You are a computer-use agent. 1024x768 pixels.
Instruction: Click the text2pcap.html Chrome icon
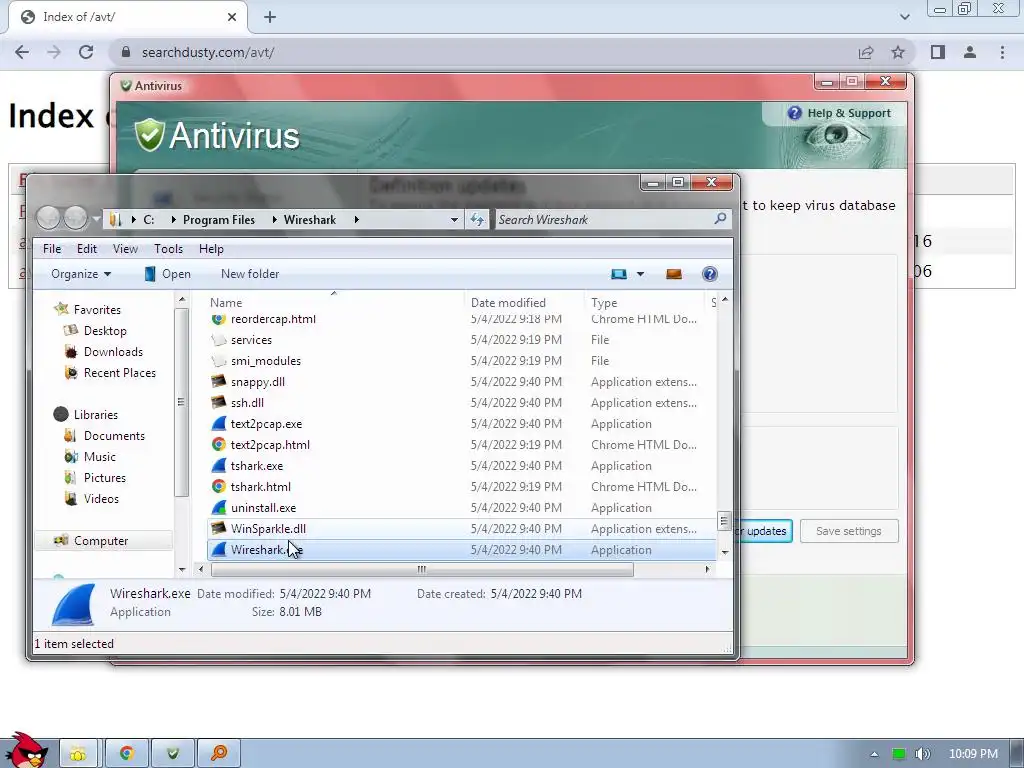(219, 445)
